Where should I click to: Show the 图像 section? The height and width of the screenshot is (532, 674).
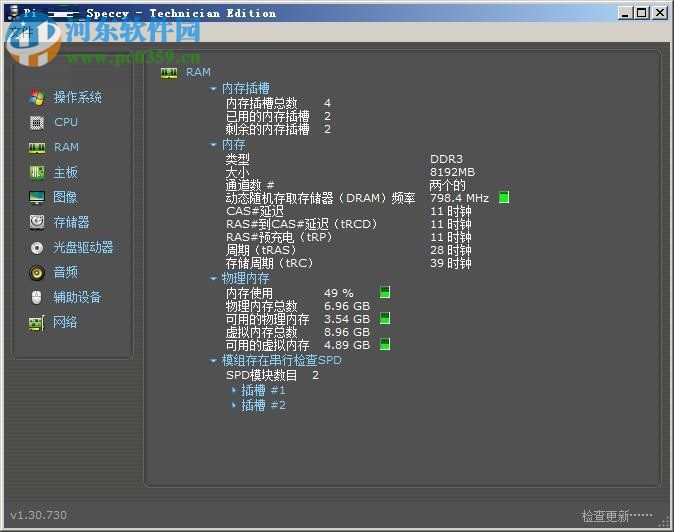point(65,197)
